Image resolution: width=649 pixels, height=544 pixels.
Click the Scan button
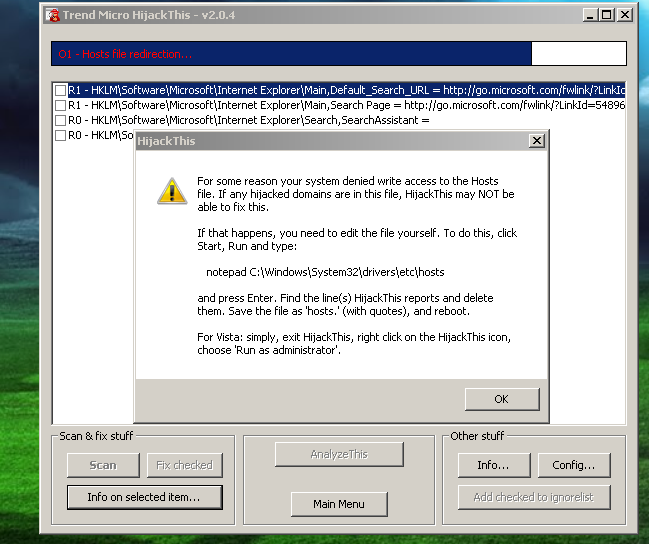(x=103, y=465)
